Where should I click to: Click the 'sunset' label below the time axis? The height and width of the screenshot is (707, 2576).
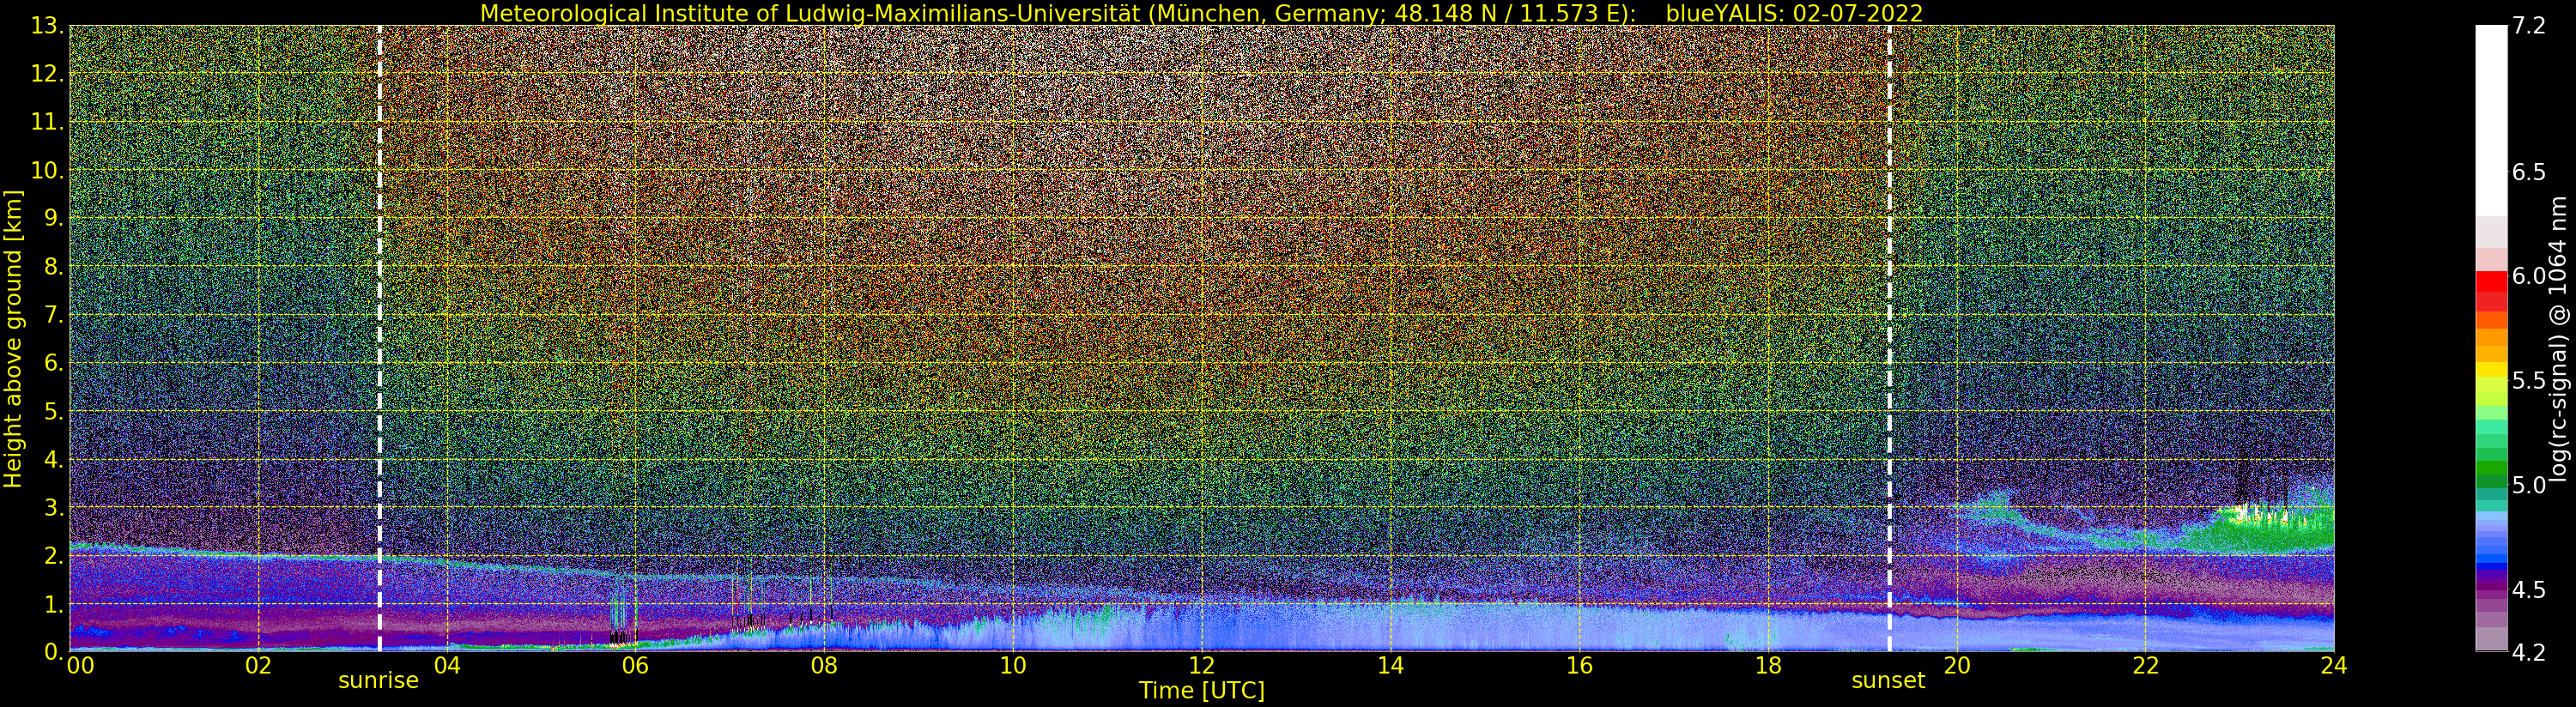(x=1888, y=681)
